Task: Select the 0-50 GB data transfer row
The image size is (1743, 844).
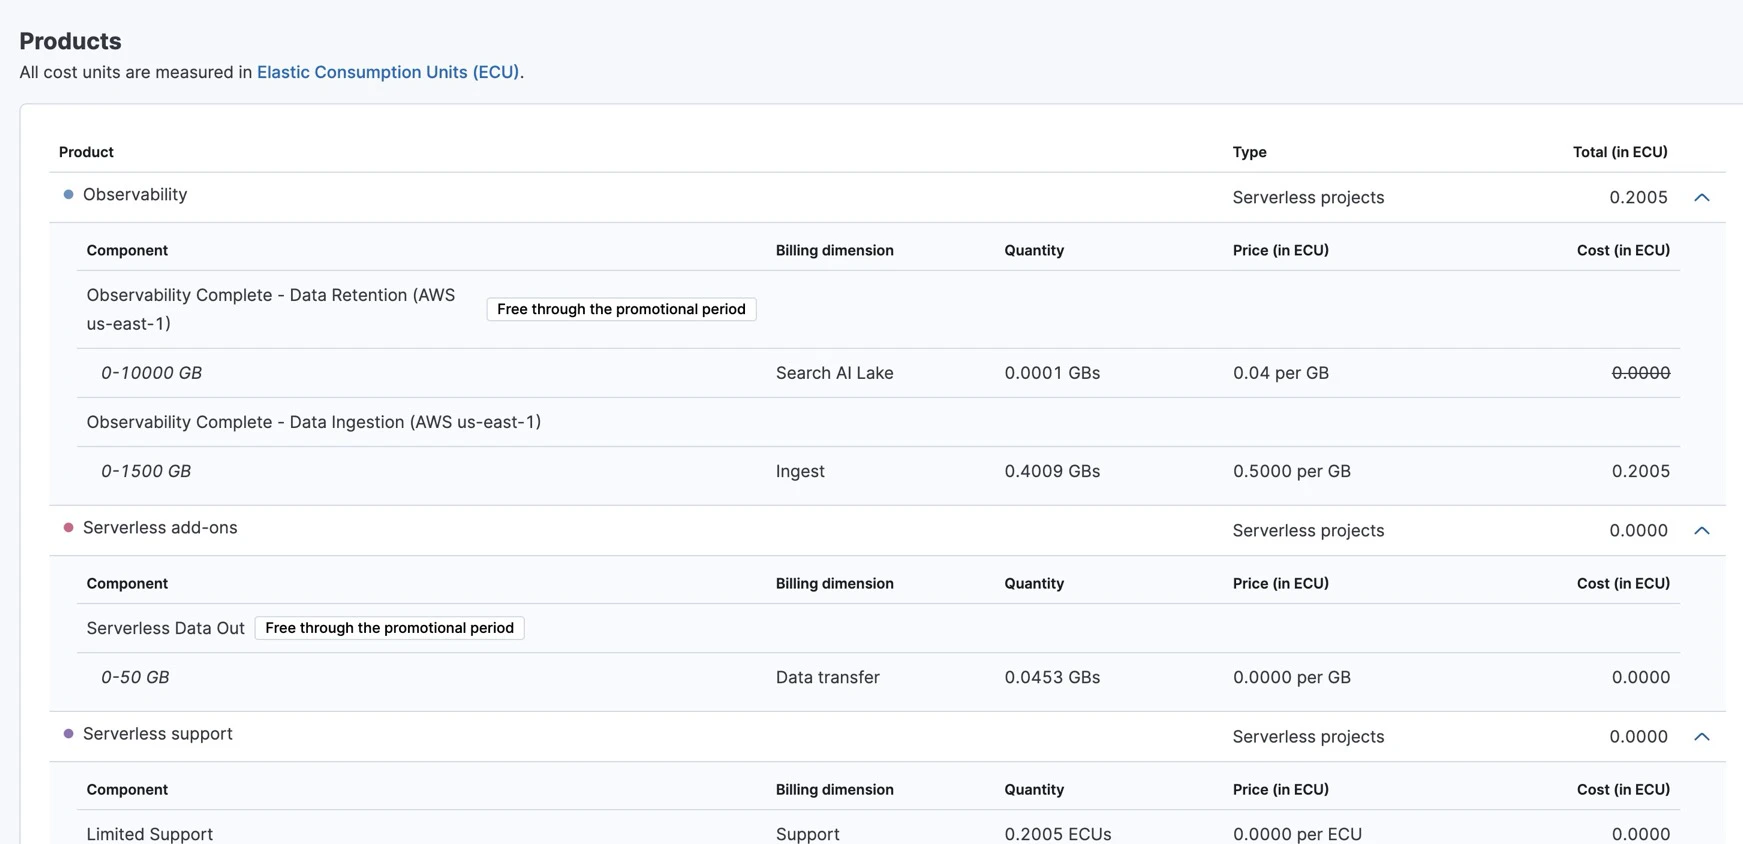Action: [878, 677]
